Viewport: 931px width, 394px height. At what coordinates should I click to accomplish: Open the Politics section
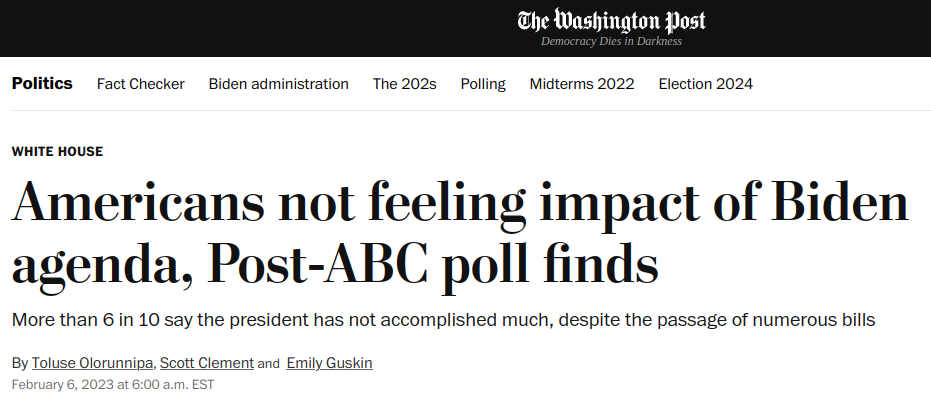pos(42,84)
